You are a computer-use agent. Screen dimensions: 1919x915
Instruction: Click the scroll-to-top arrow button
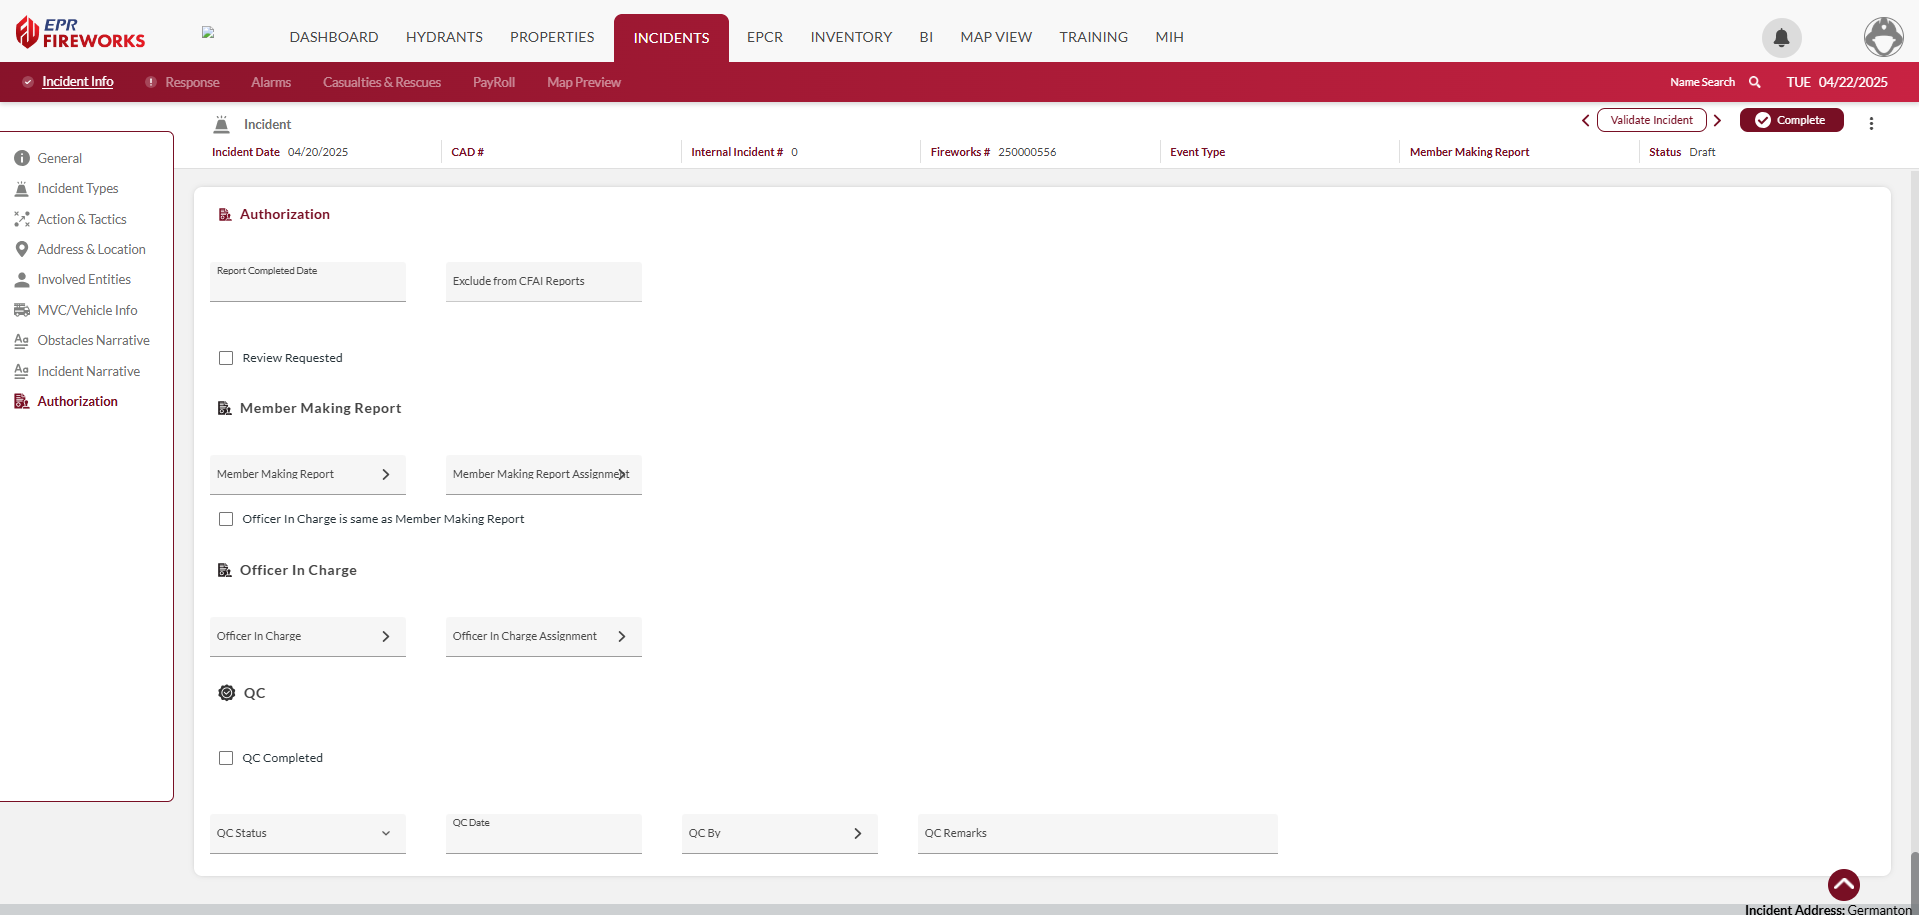[x=1843, y=884]
